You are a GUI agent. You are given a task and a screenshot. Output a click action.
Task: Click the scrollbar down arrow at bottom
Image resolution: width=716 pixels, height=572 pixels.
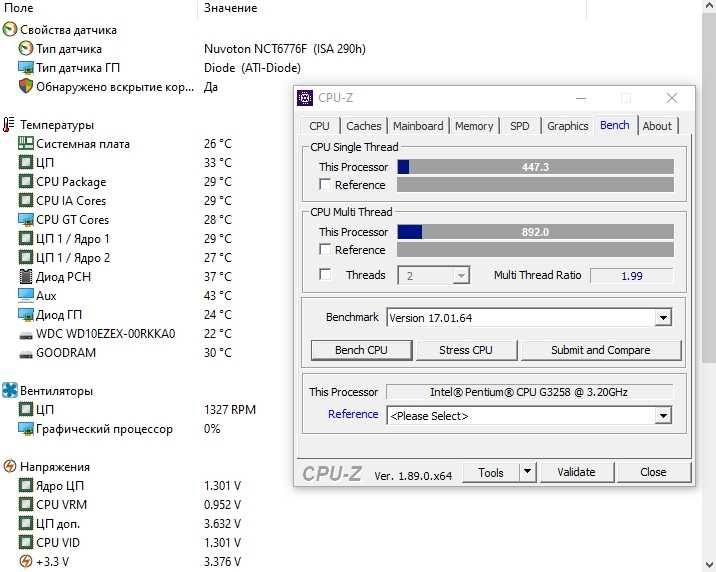709,564
